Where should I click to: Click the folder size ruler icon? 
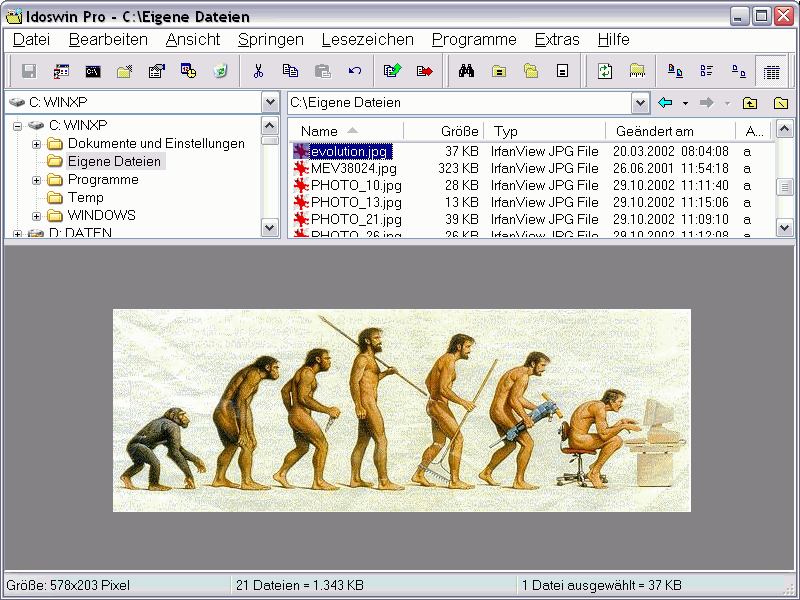637,71
